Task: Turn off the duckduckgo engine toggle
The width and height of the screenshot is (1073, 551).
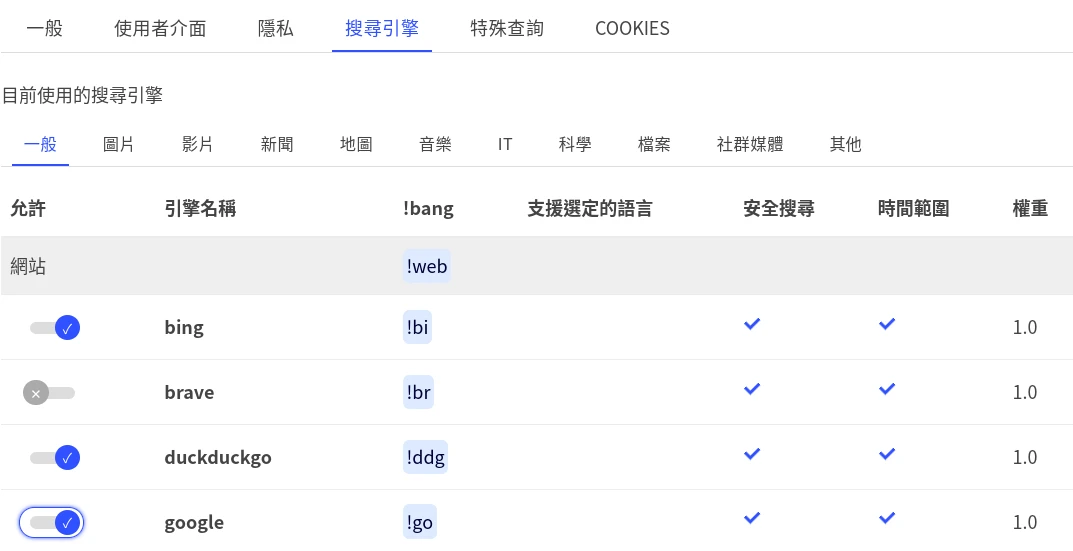Action: [55, 458]
